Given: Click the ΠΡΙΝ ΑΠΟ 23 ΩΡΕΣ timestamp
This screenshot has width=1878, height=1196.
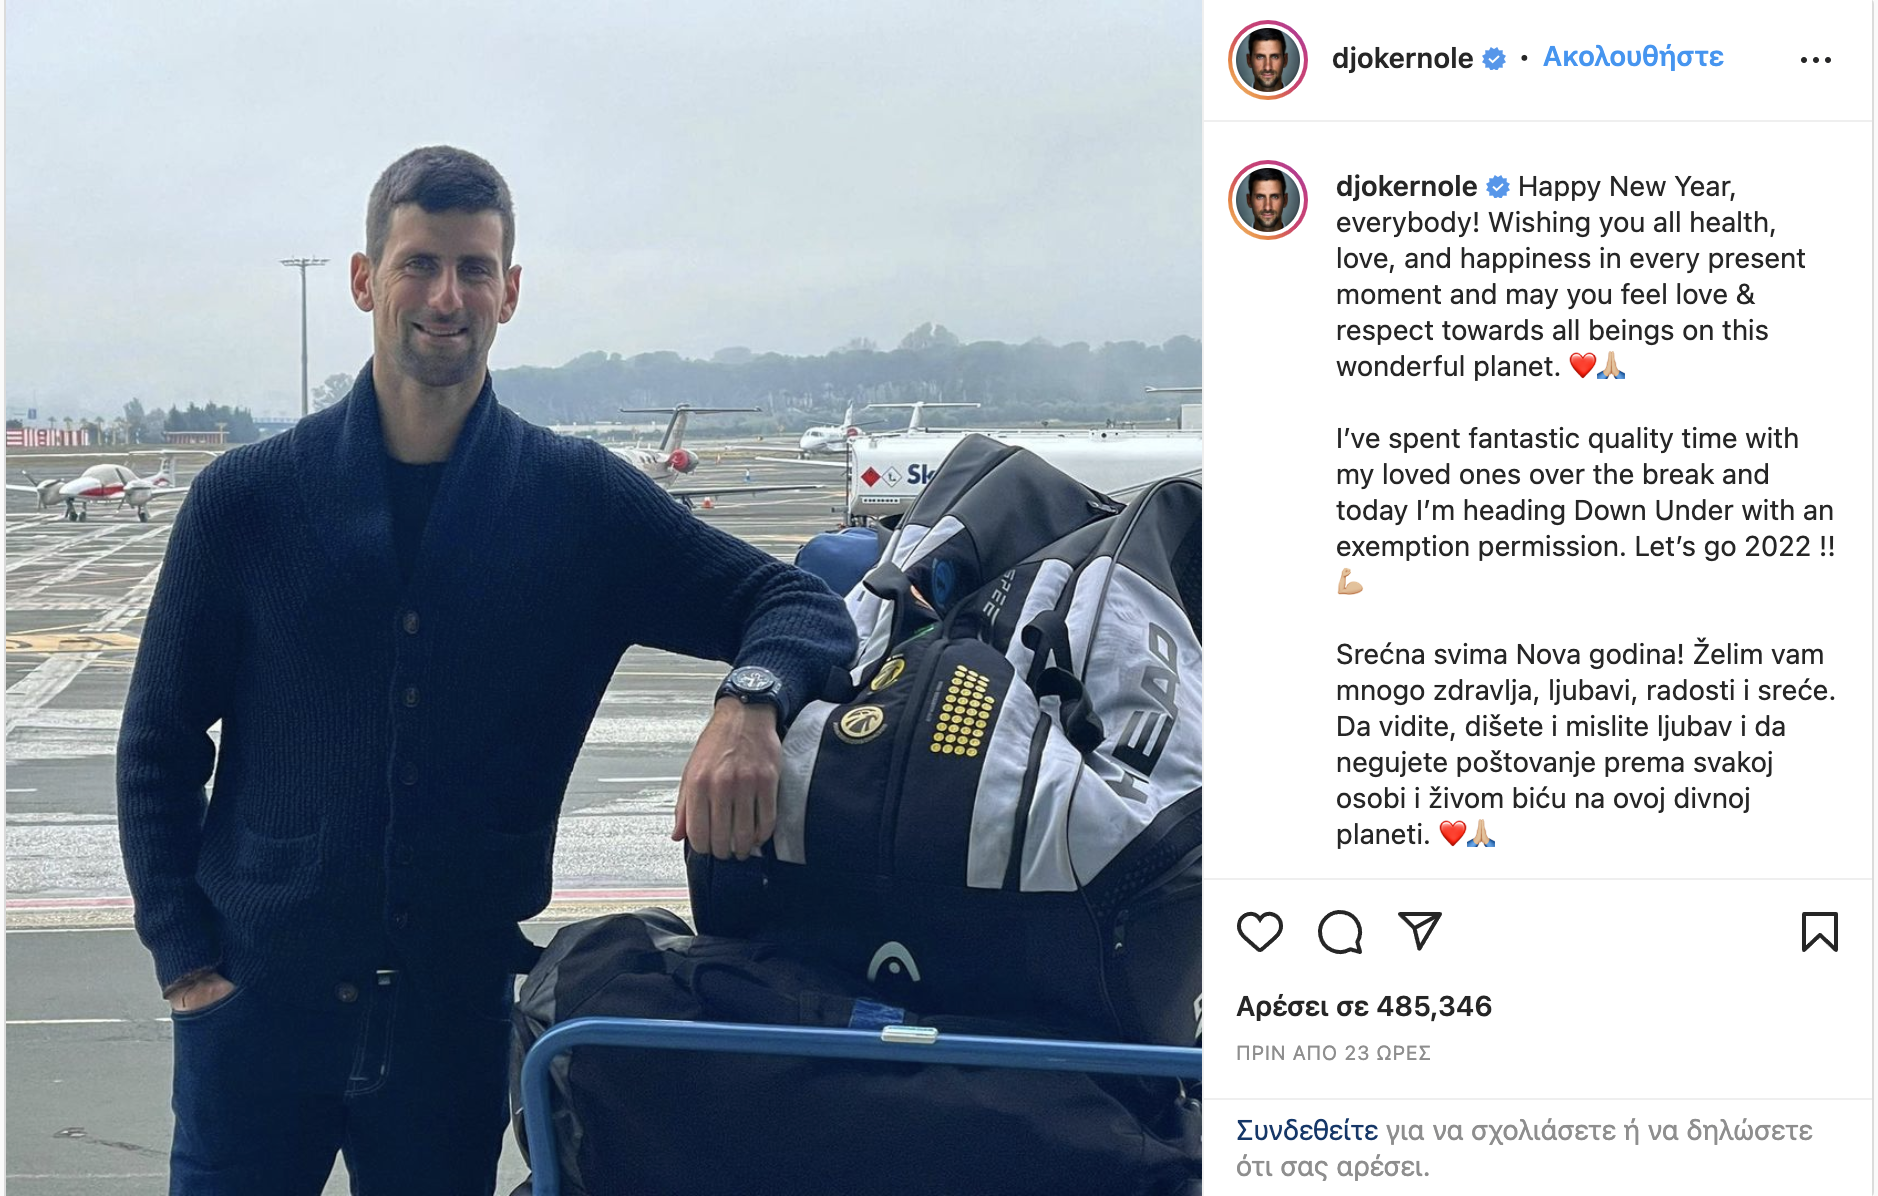Looking at the screenshot, I should coord(1333,1053).
